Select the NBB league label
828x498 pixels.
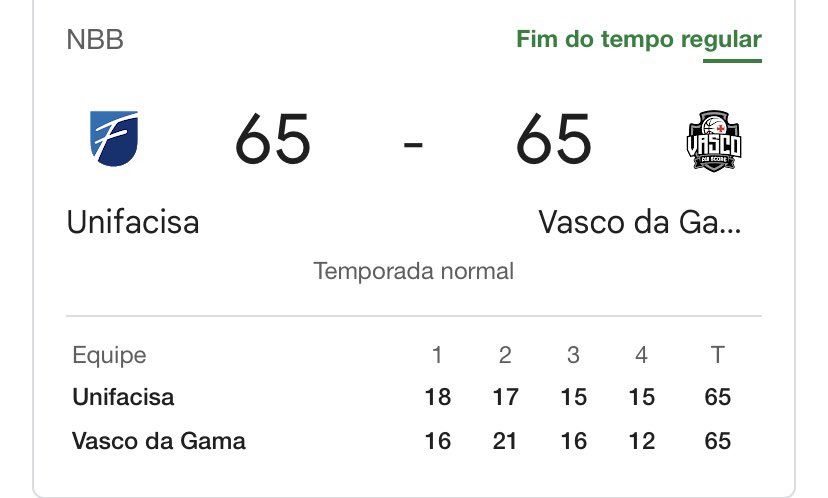click(95, 41)
